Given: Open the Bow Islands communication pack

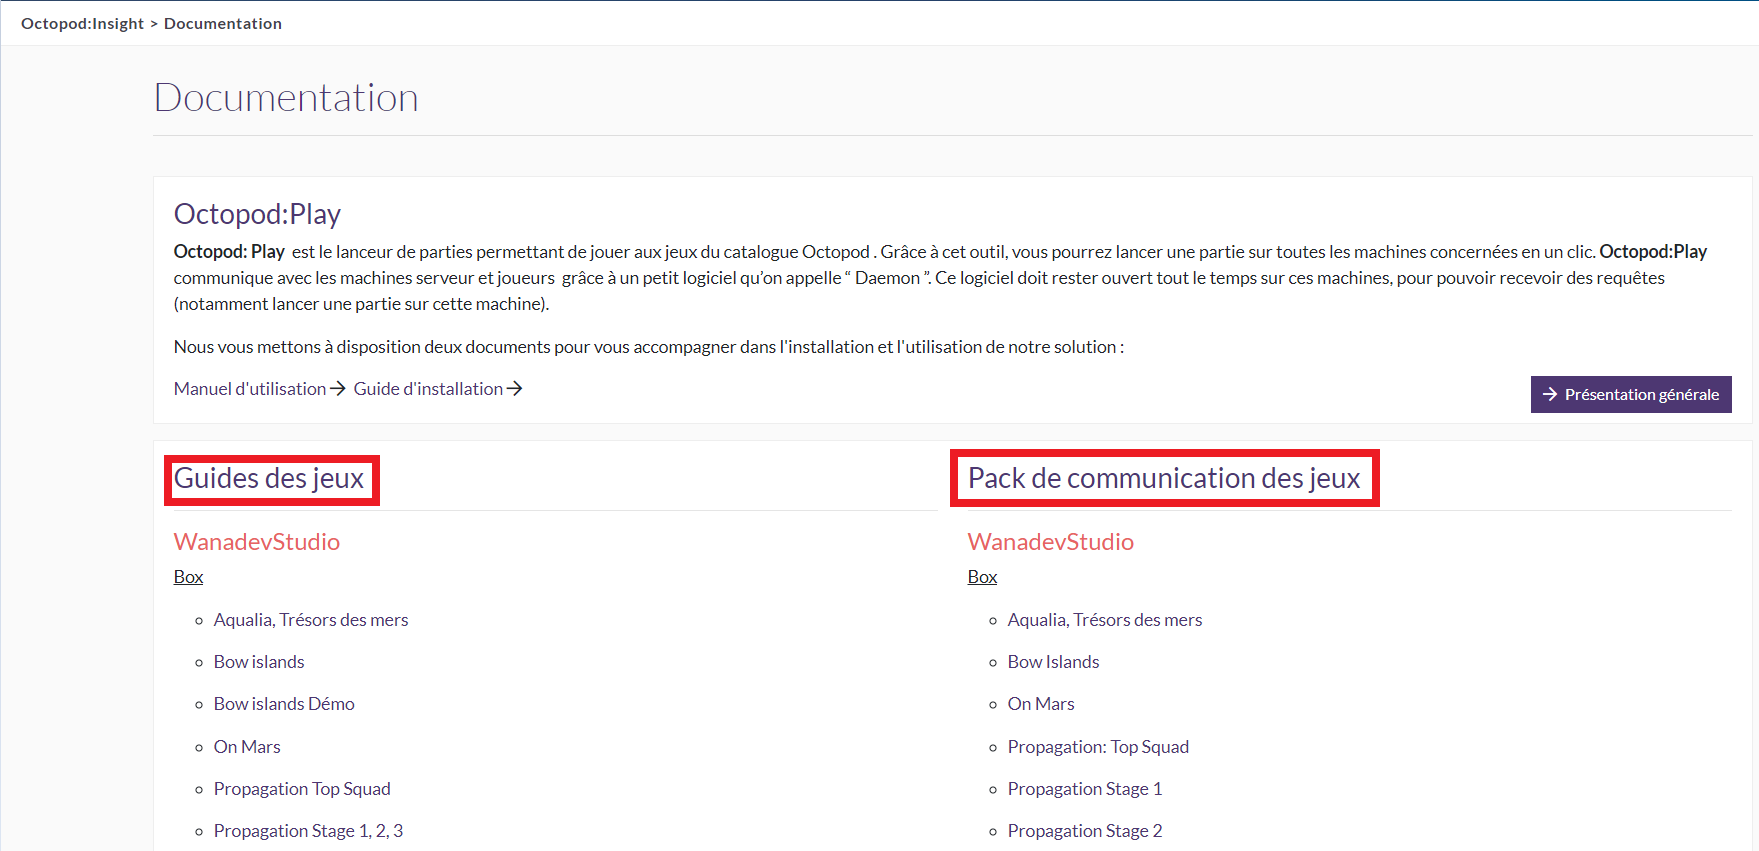Looking at the screenshot, I should tap(1053, 662).
